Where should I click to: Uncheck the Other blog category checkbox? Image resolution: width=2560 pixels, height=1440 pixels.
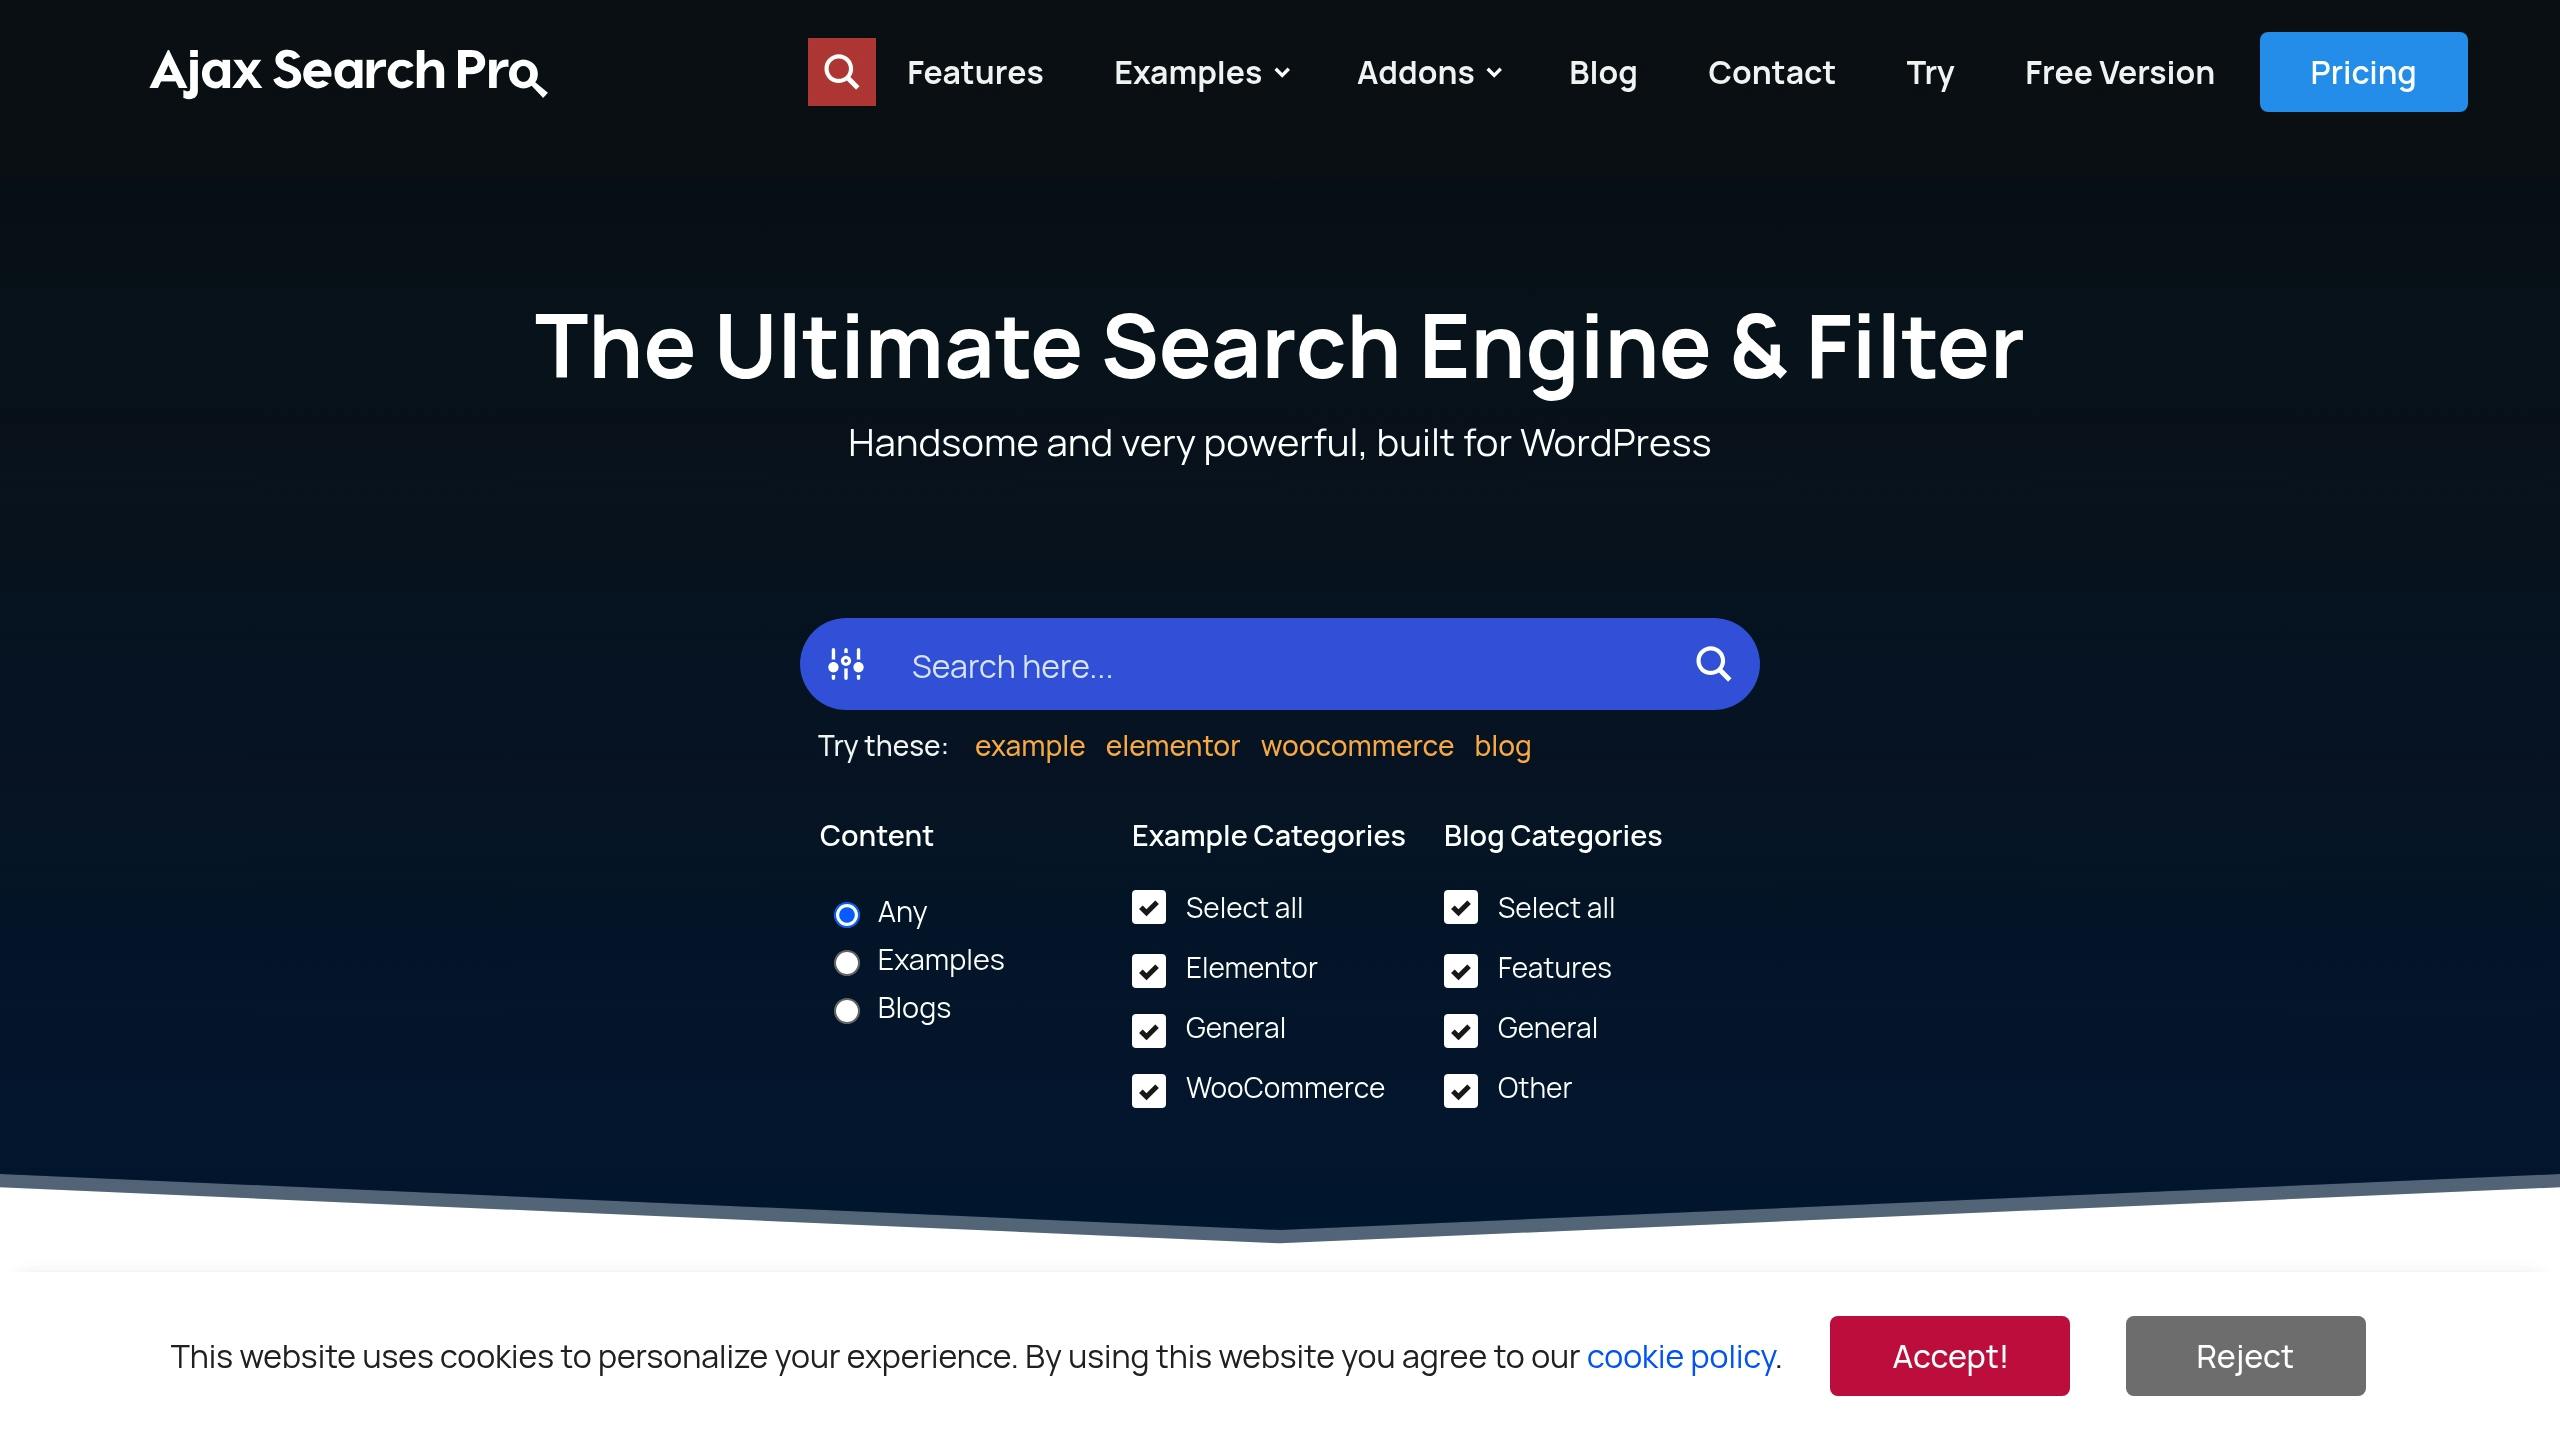(1461, 1090)
